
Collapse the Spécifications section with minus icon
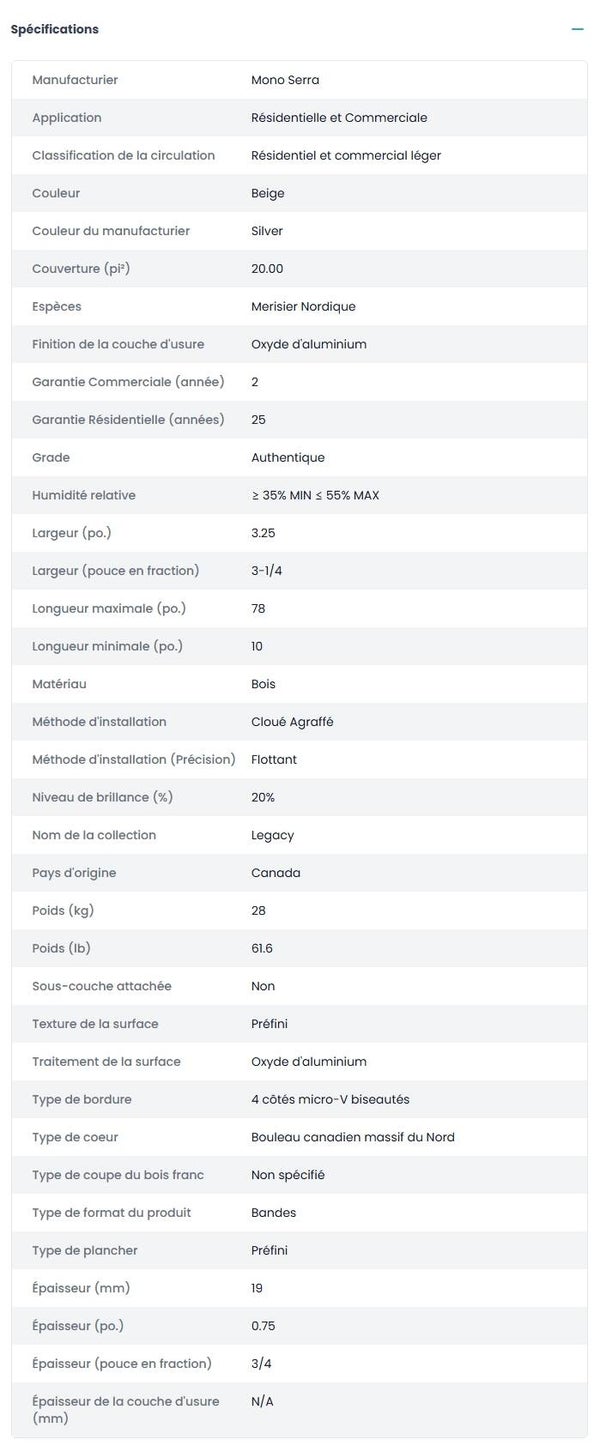[577, 30]
